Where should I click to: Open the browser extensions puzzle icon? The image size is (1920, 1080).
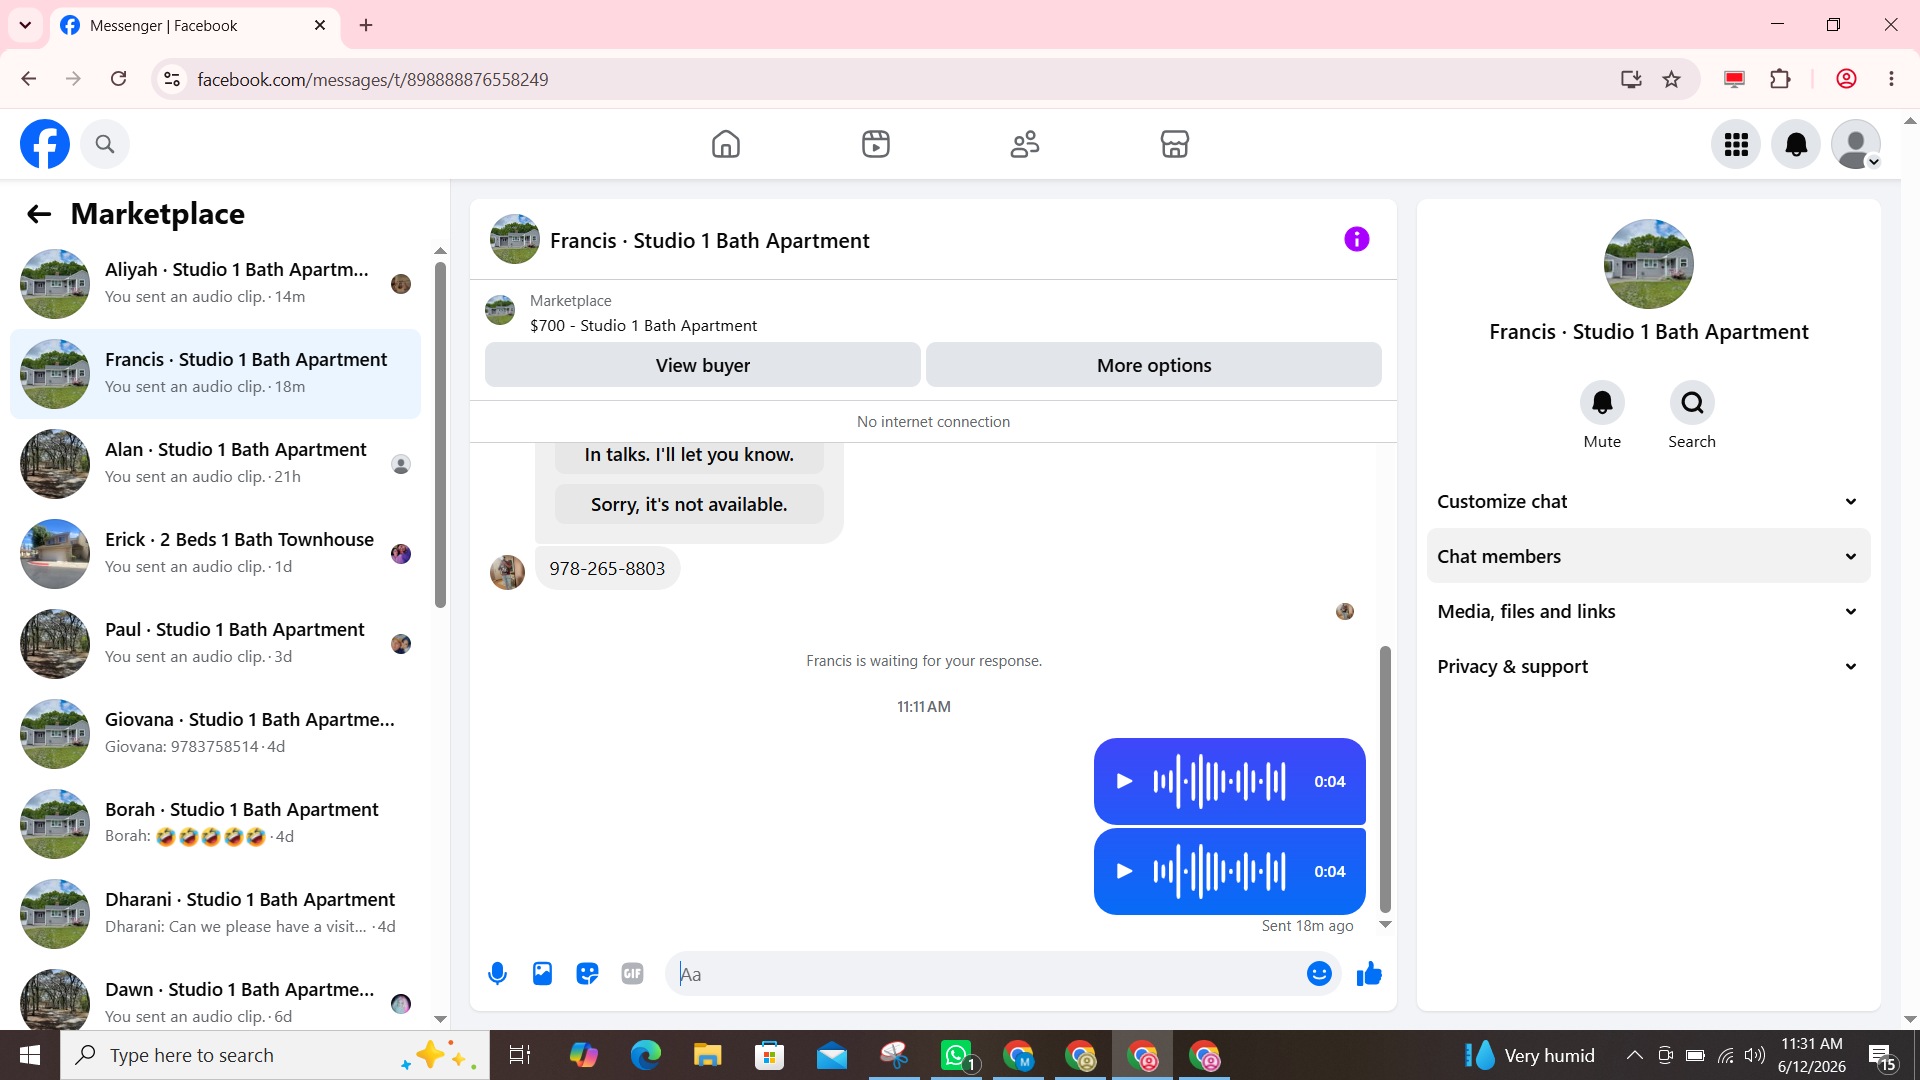(1780, 79)
